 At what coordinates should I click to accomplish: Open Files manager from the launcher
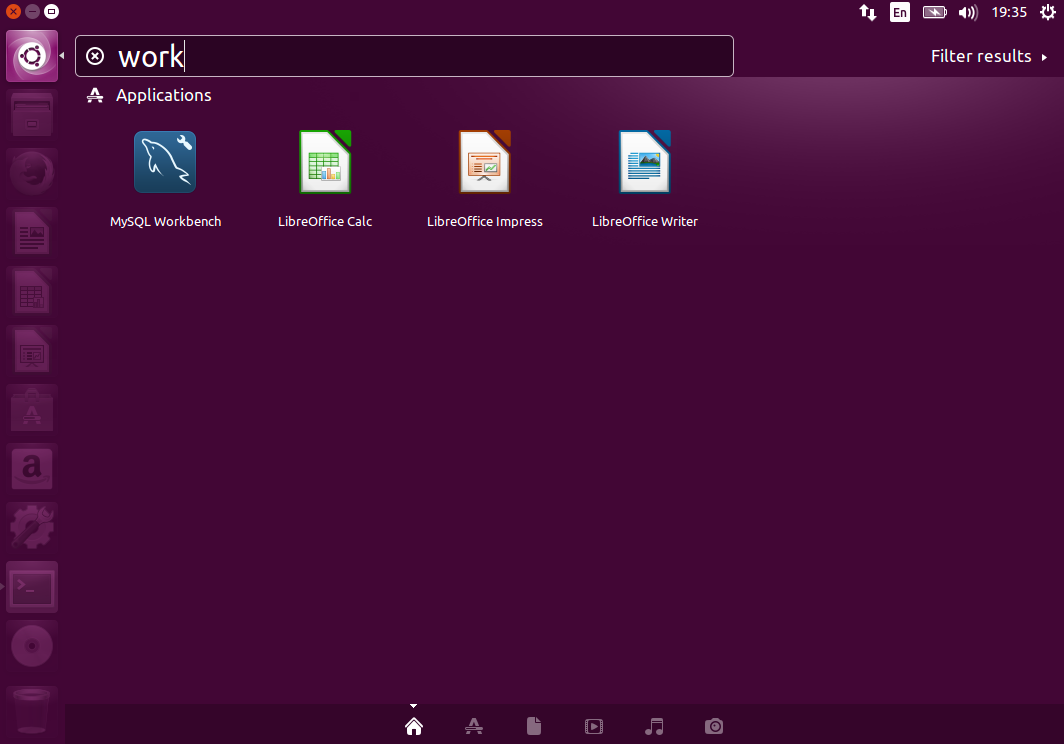tap(32, 115)
